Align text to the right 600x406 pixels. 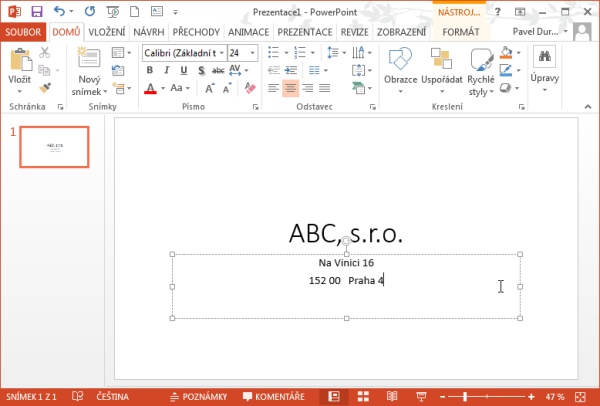coord(308,88)
